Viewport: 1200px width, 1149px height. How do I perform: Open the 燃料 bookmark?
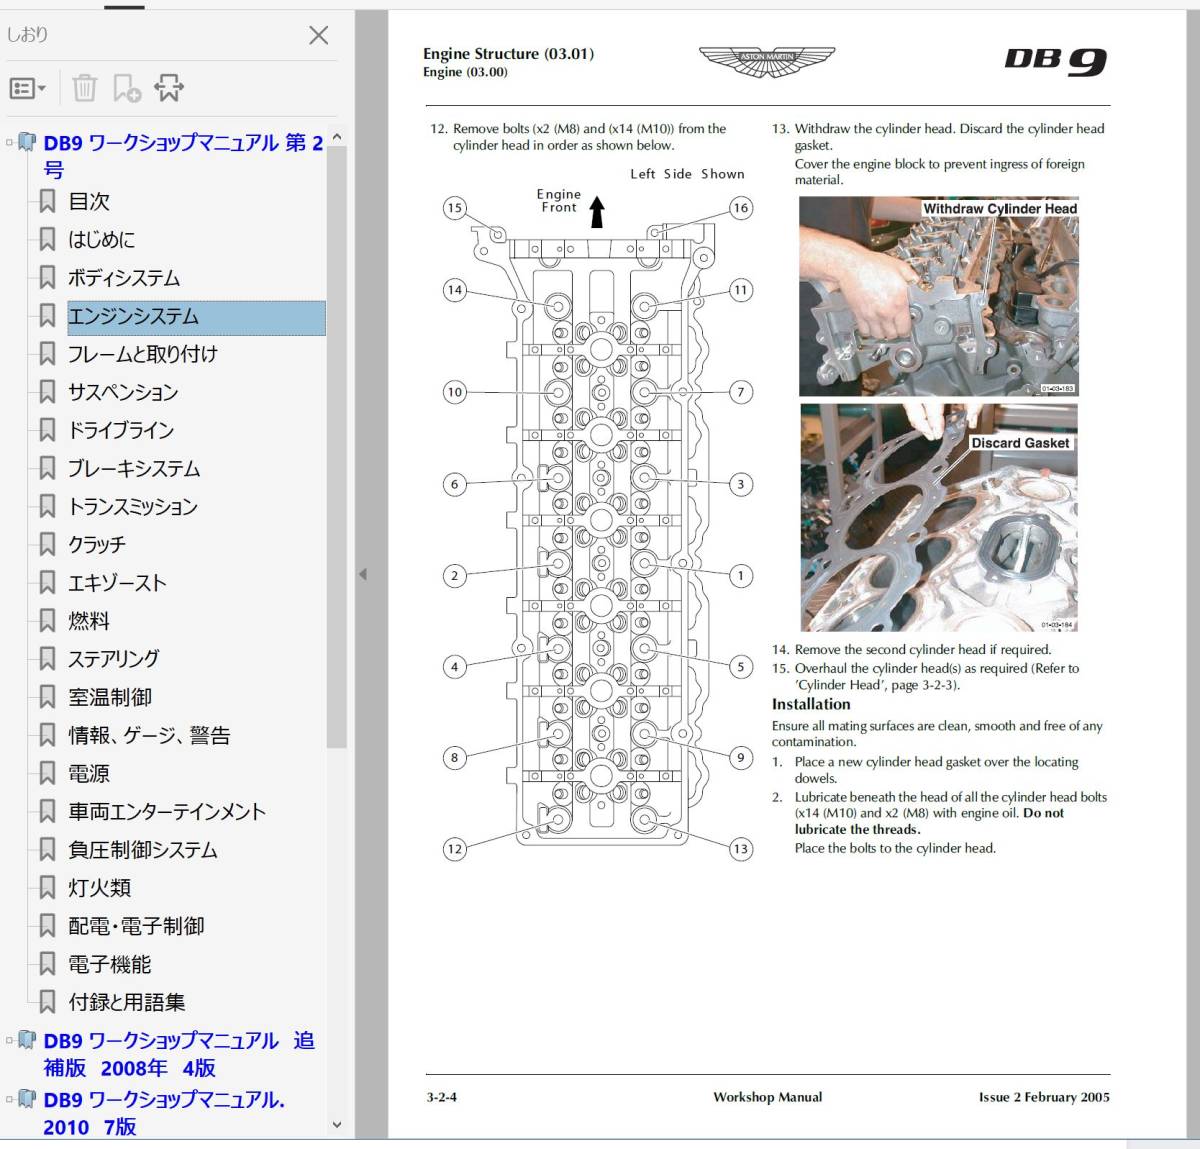coord(89,621)
